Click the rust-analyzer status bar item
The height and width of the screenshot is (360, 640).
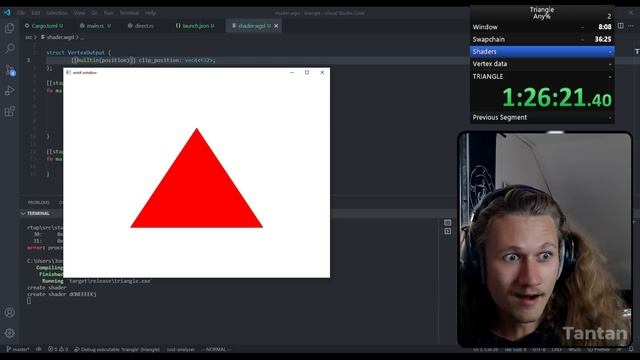181,349
